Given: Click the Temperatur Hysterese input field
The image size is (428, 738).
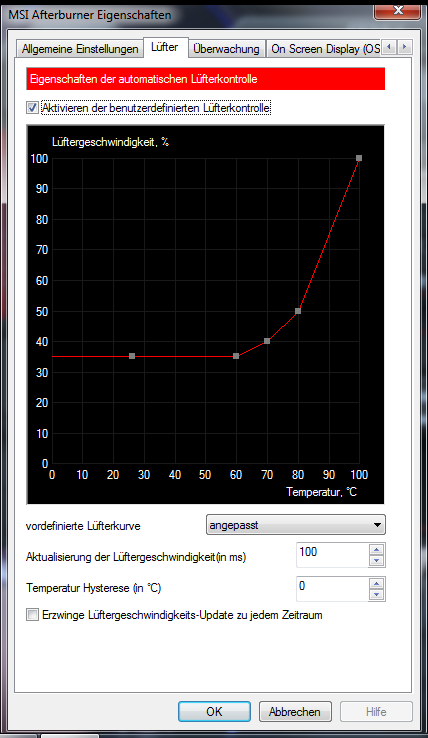Looking at the screenshot, I should pyautogui.click(x=332, y=589).
